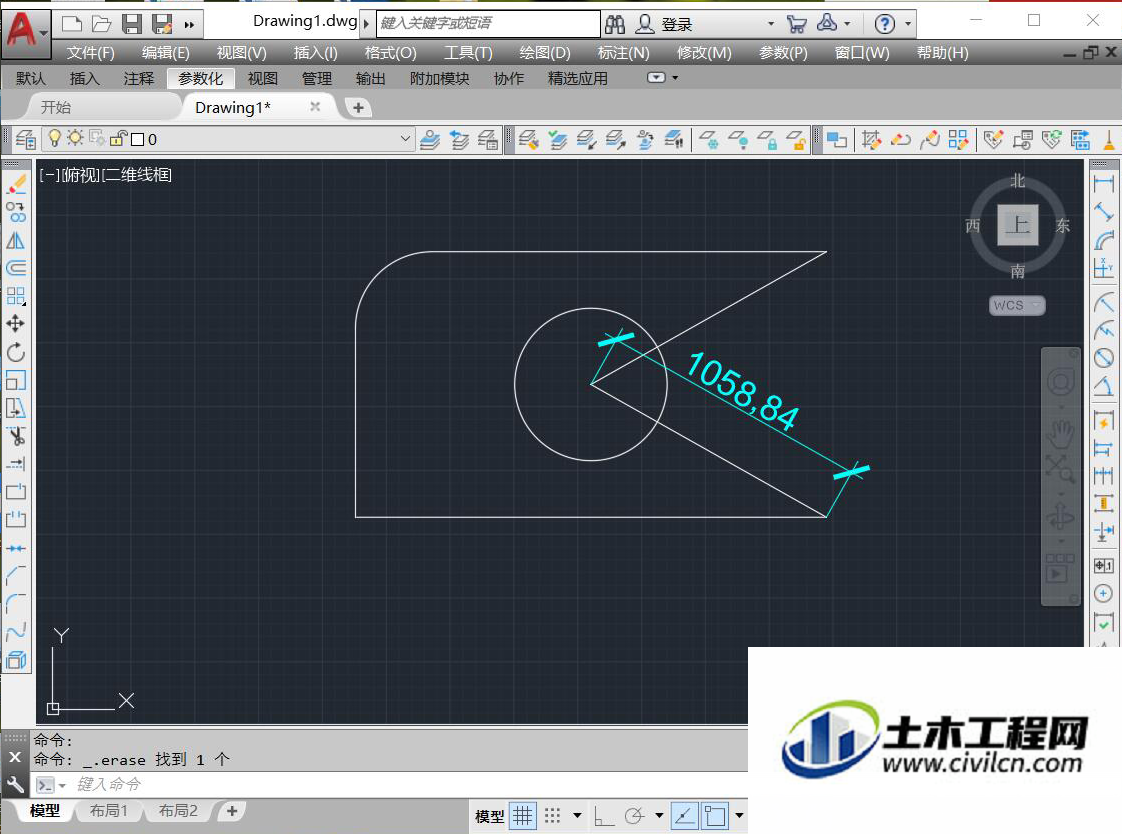Activate the Extend tool
The height and width of the screenshot is (834, 1122).
click(x=16, y=463)
